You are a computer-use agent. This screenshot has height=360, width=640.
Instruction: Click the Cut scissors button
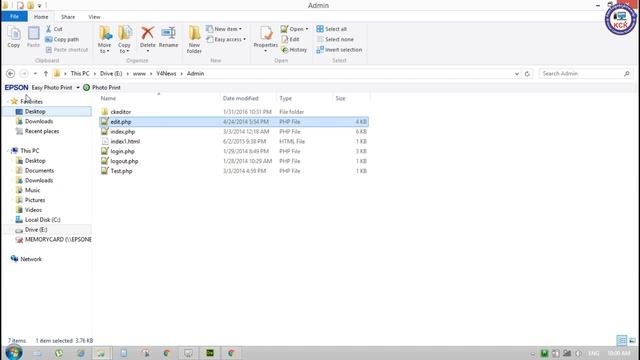click(x=54, y=29)
